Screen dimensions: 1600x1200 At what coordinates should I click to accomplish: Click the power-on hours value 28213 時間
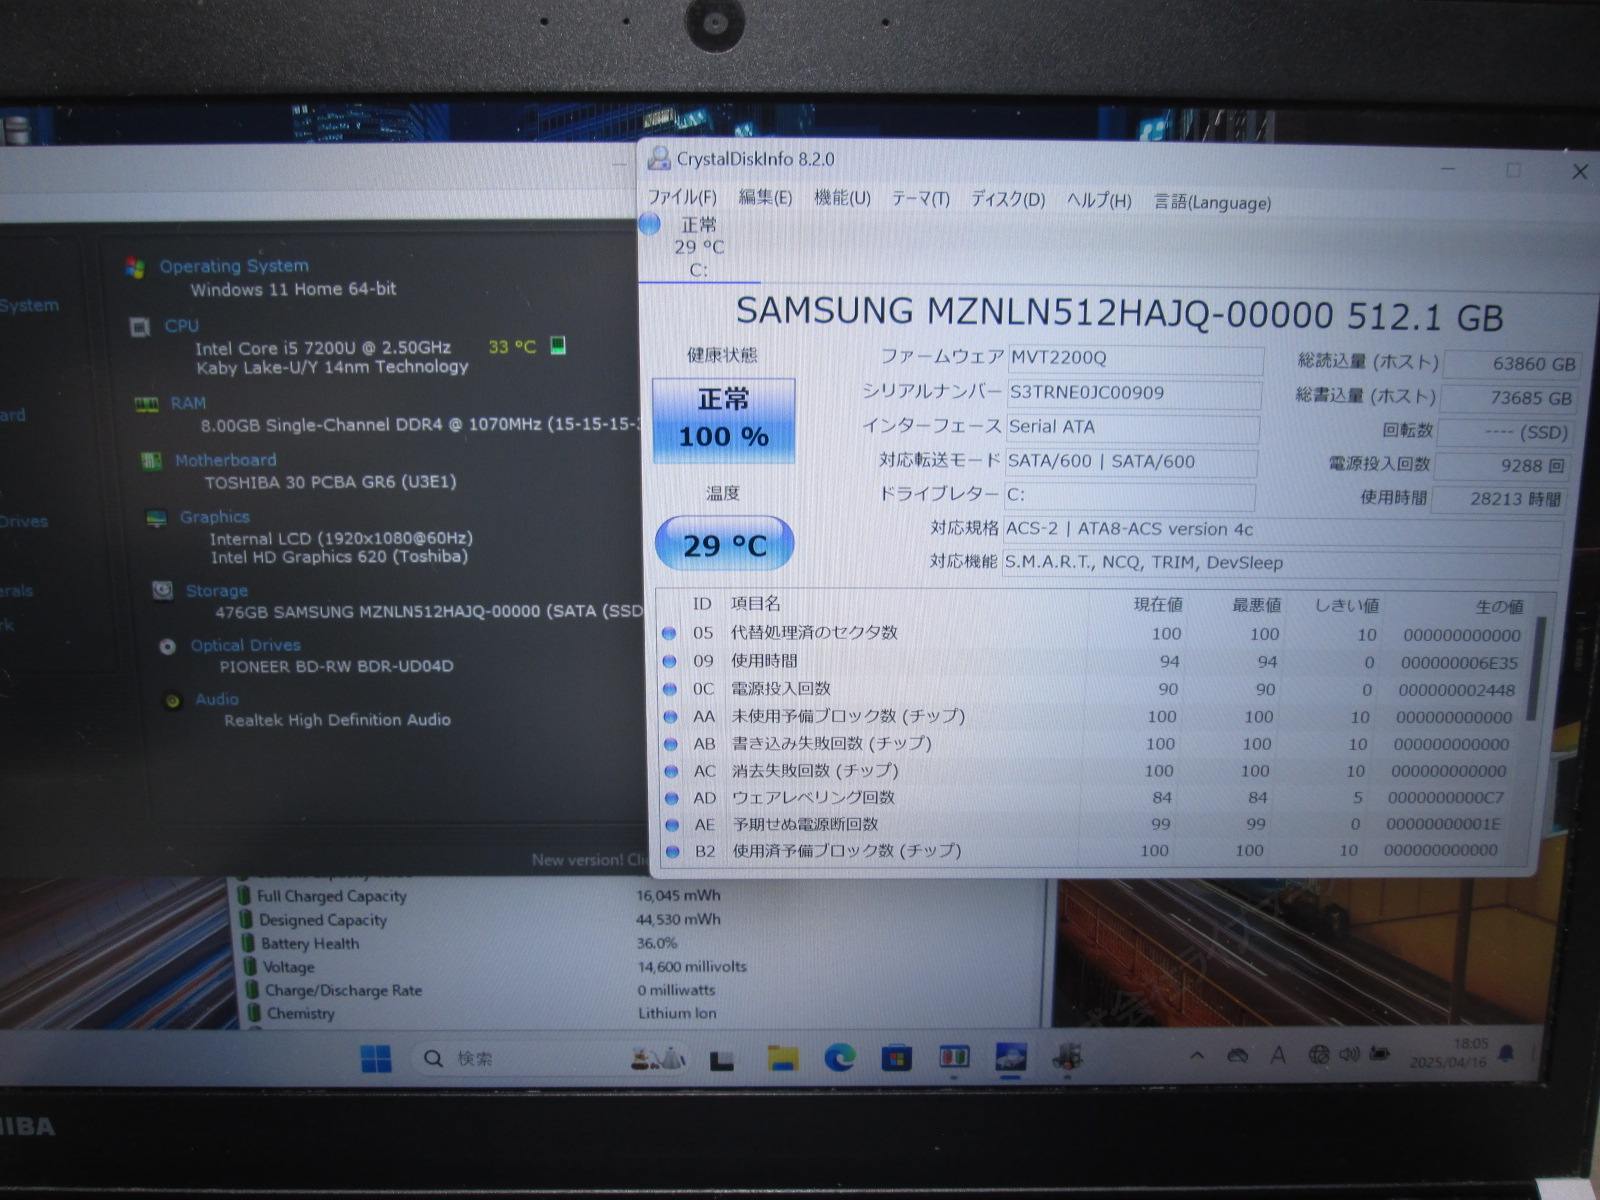[x=1500, y=499]
